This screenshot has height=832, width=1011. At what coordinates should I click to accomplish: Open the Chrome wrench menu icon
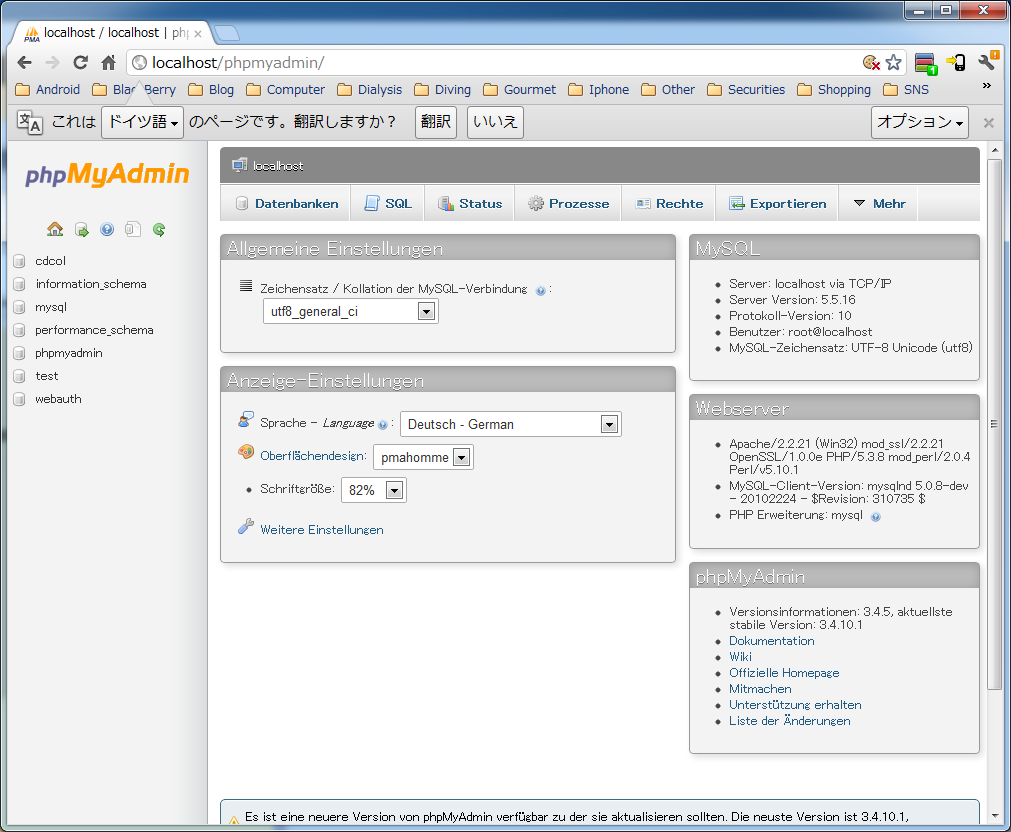tap(988, 61)
